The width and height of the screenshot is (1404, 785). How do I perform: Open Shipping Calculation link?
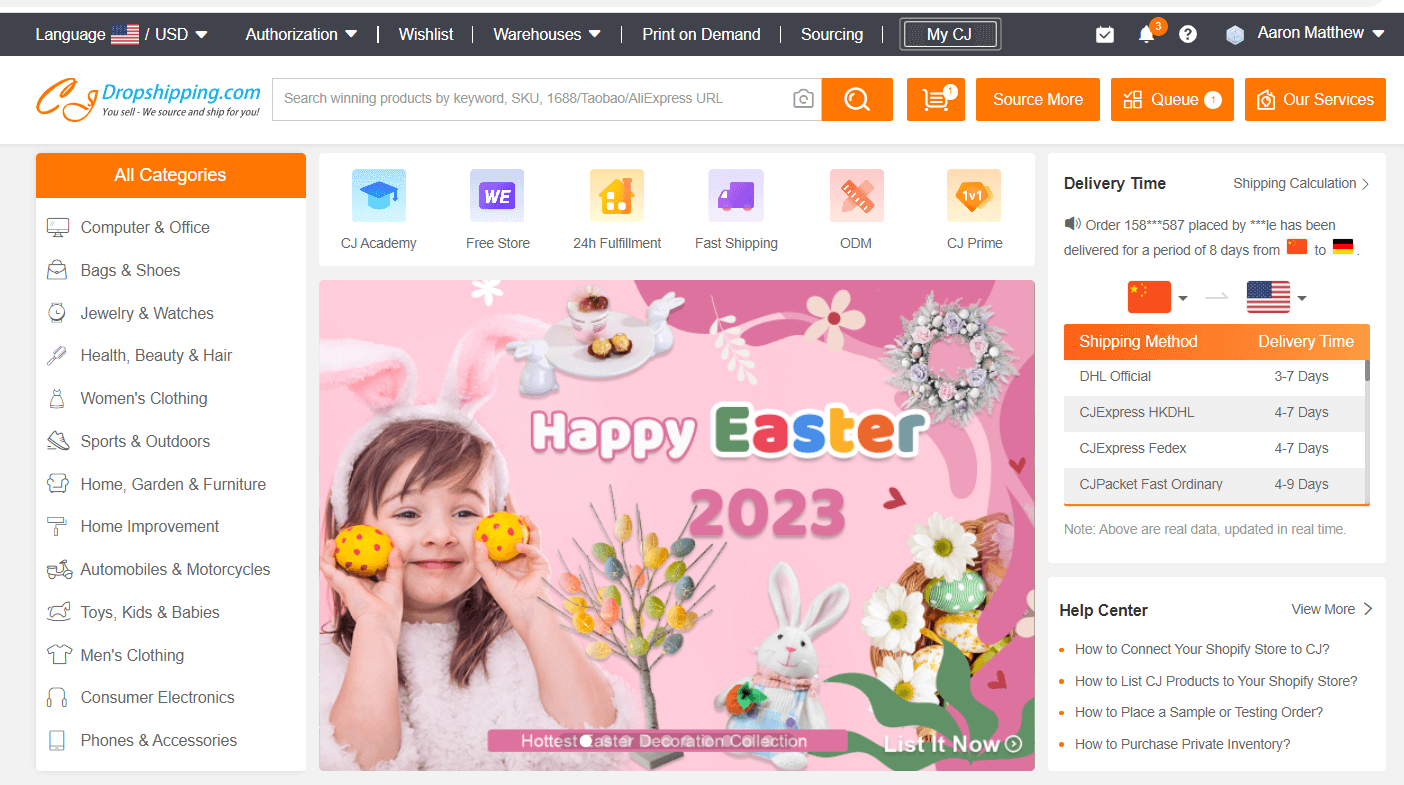[1301, 183]
